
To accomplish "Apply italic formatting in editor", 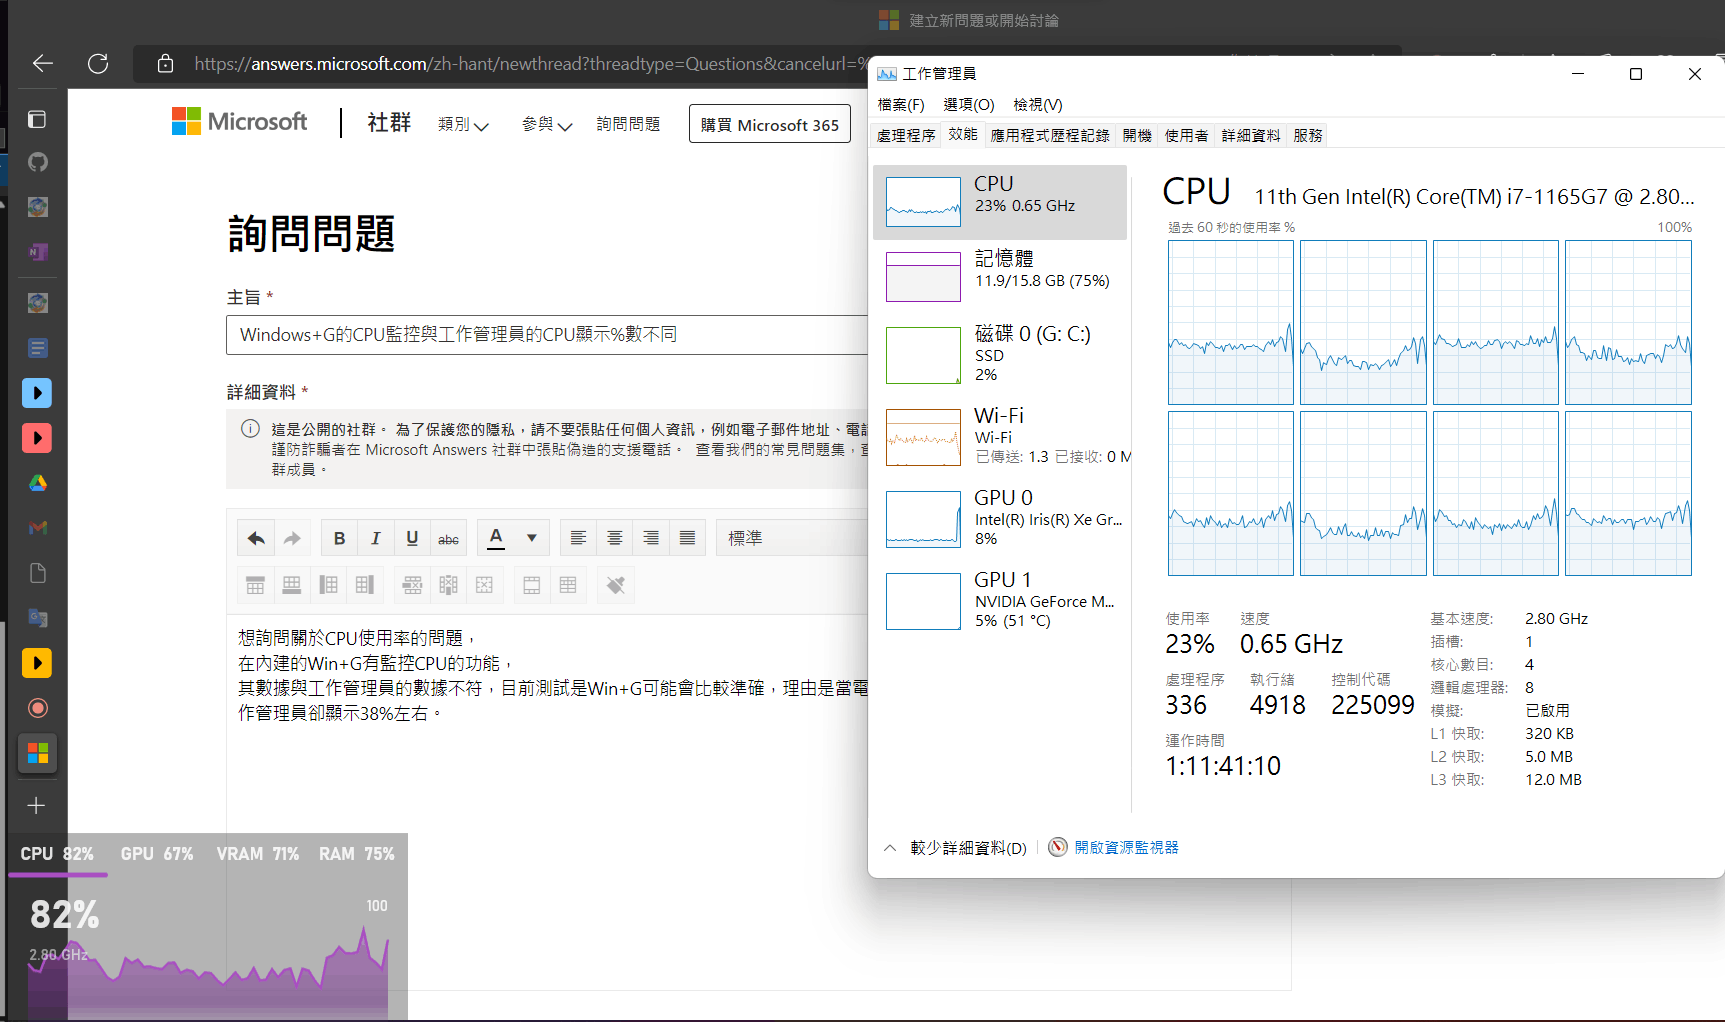I will click(376, 538).
